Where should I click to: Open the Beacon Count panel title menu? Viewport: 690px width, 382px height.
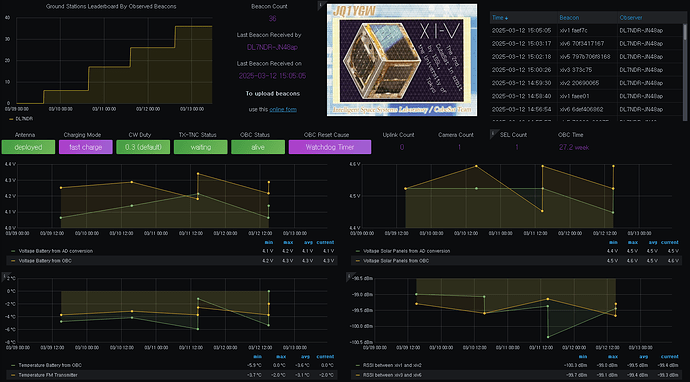269,7
